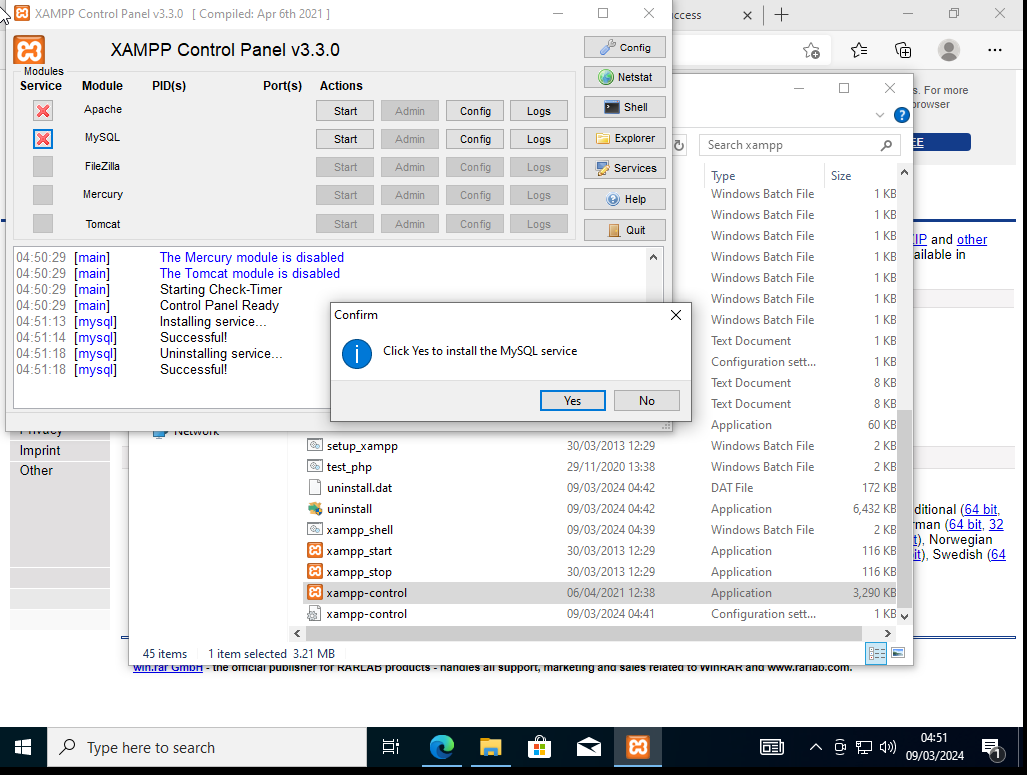The height and width of the screenshot is (775, 1027).
Task: Toggle MySQL service install checkbox
Action: click(43, 139)
